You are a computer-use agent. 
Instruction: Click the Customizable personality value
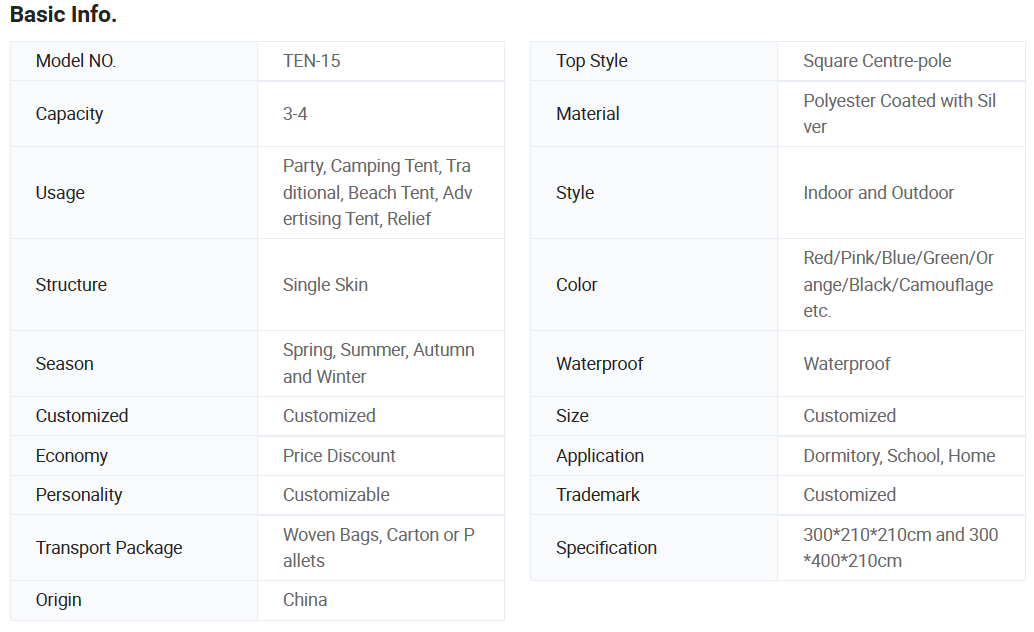click(x=336, y=495)
